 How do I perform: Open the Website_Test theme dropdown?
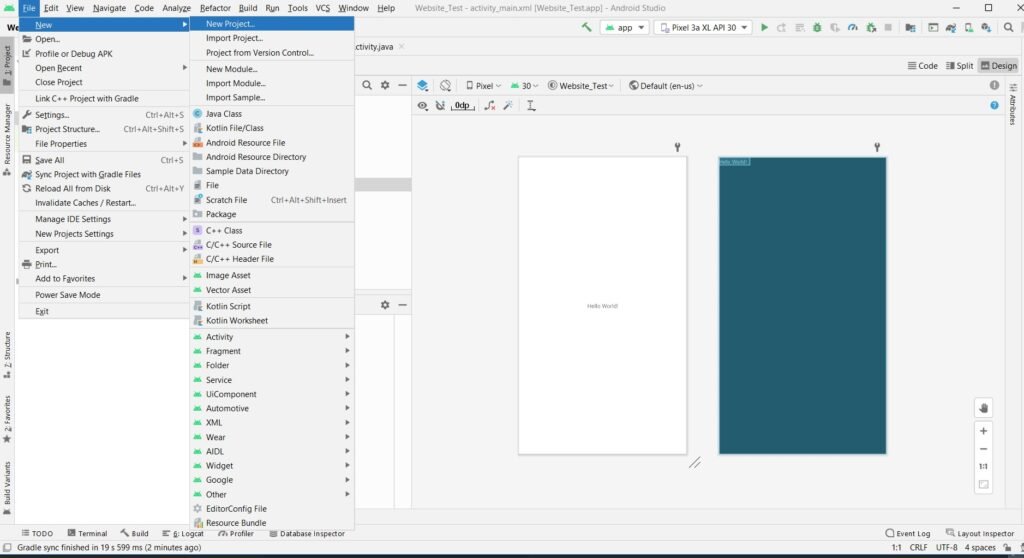tap(581, 86)
